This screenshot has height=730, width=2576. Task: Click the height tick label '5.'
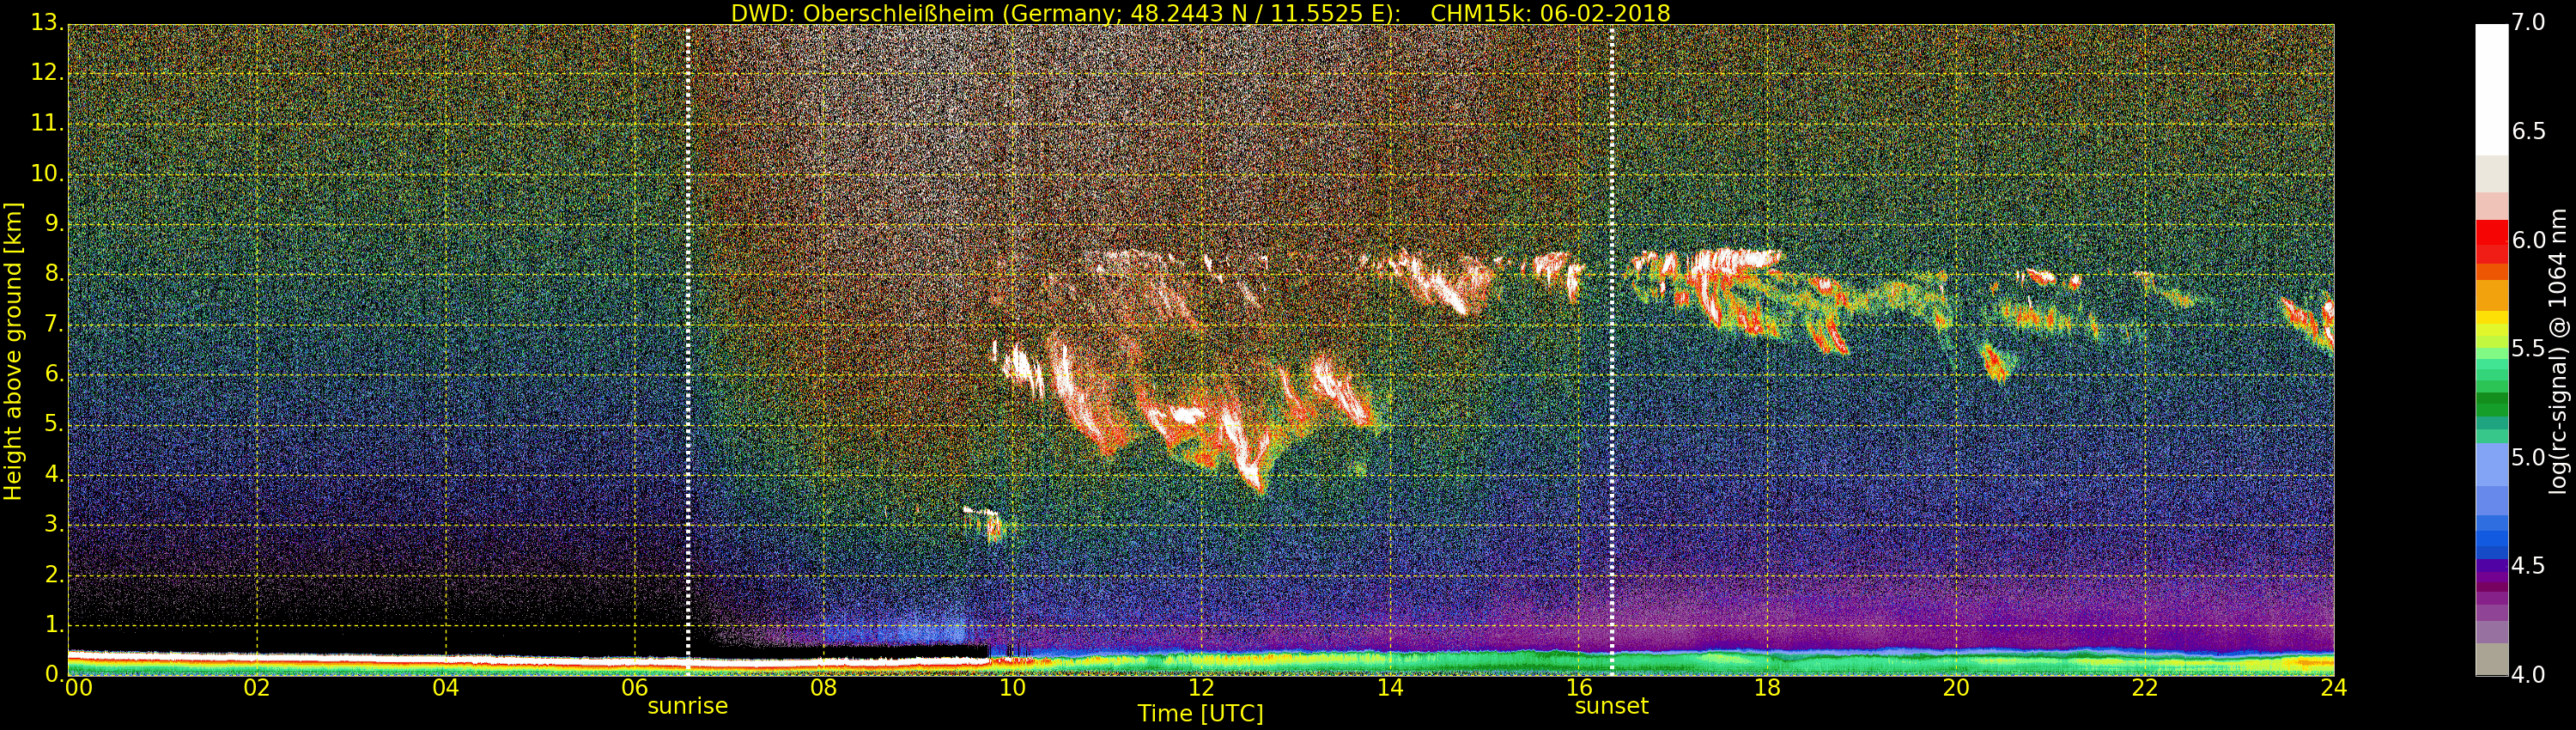tap(54, 424)
